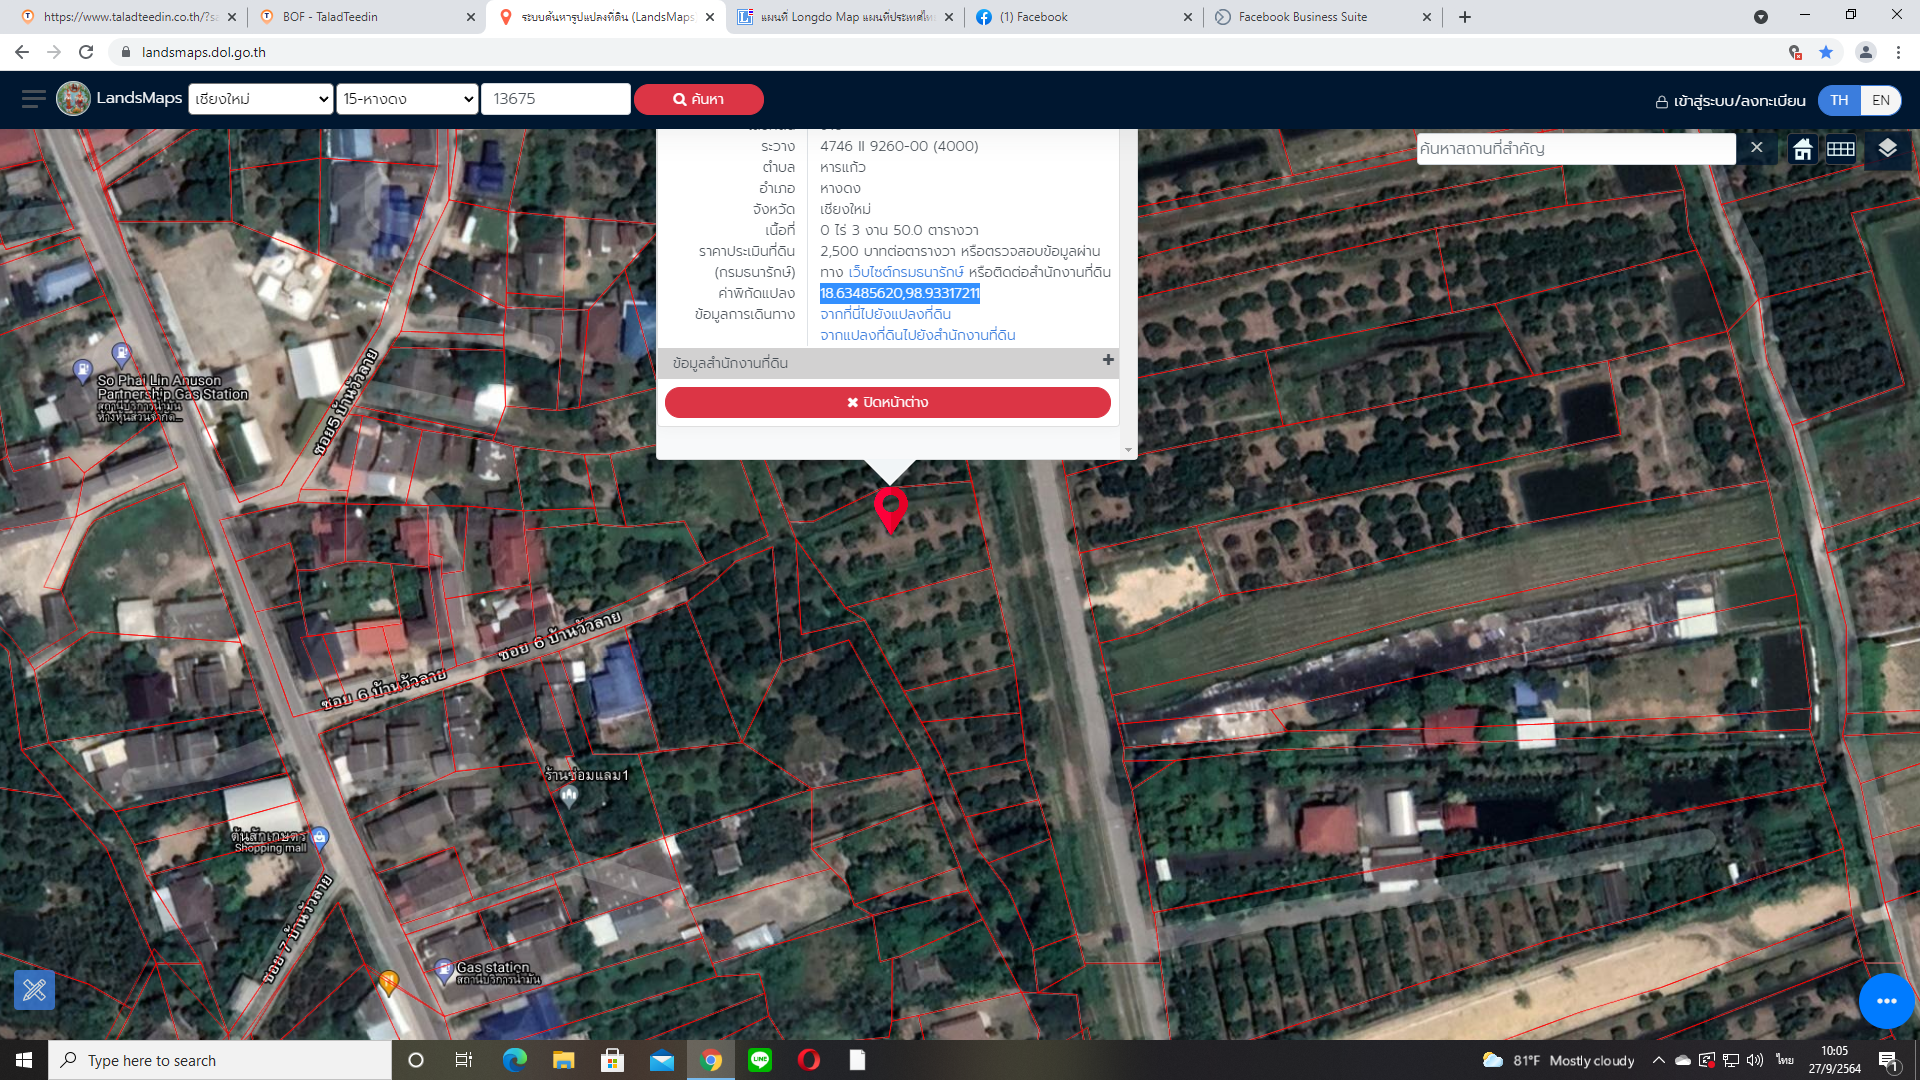
Task: Click the orange restaurant map pin
Action: tap(388, 982)
